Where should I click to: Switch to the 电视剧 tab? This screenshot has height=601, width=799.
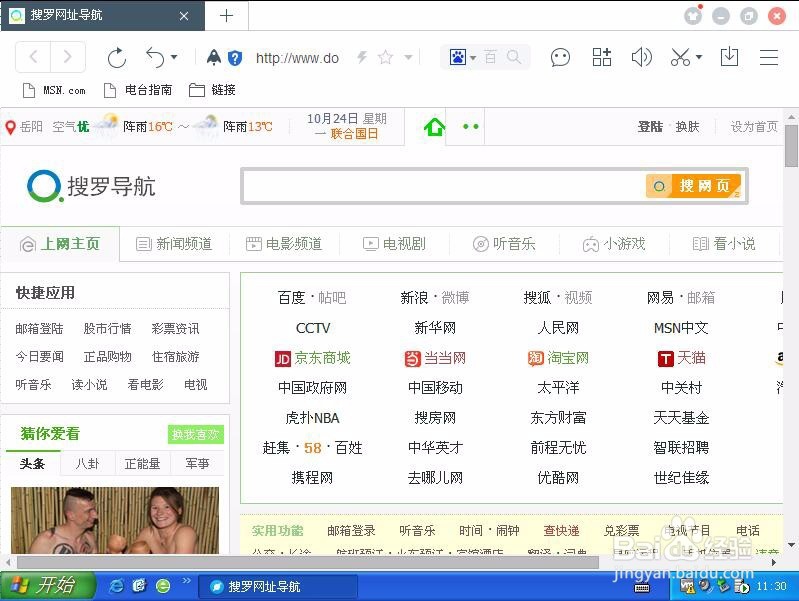pos(394,244)
